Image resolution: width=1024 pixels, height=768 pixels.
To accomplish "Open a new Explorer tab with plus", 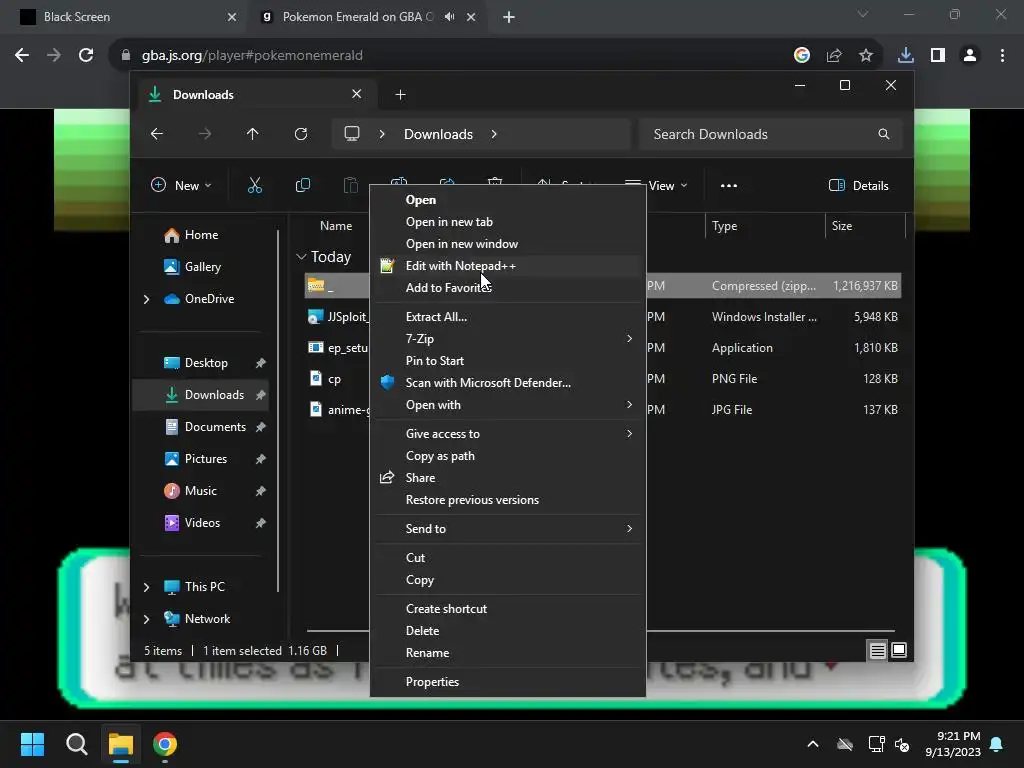I will [400, 95].
